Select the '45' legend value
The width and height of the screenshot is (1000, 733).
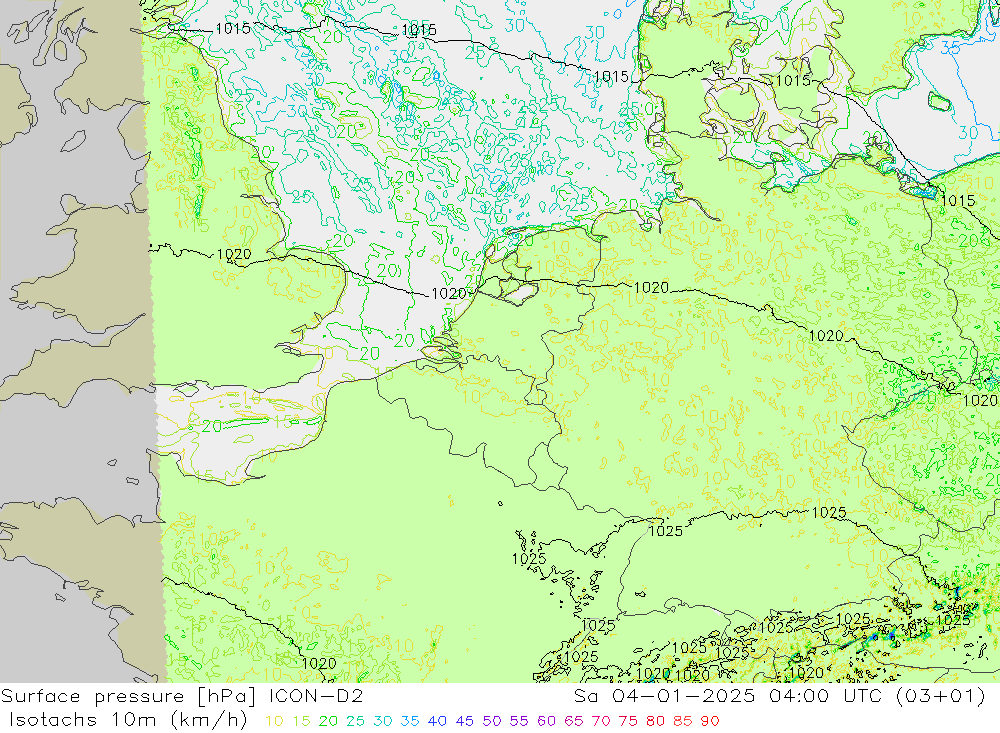465,722
